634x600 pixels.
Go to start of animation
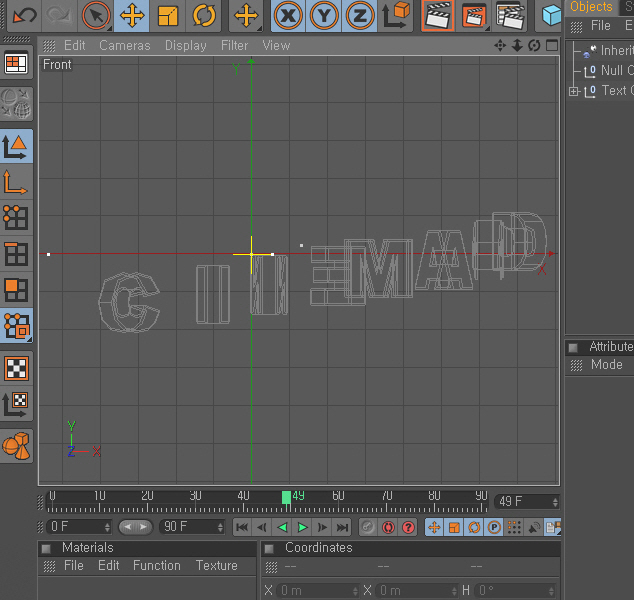coord(242,527)
